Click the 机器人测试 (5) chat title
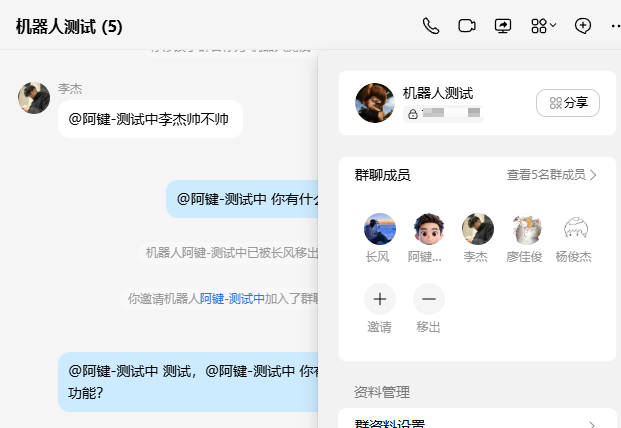Image resolution: width=621 pixels, height=428 pixels. (x=69, y=27)
